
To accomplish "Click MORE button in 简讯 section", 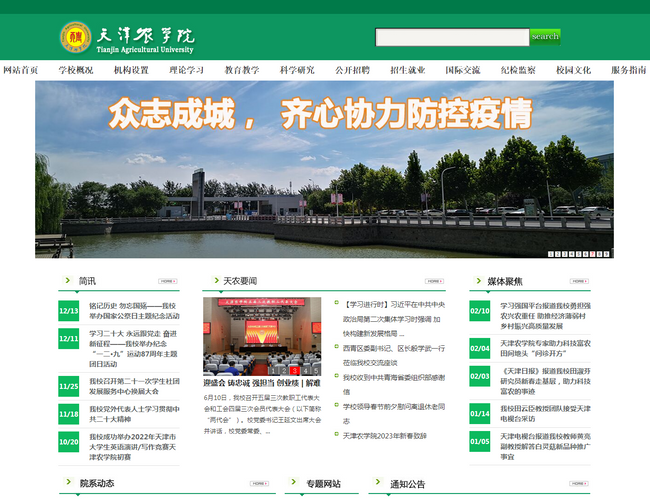I will tap(167, 281).
